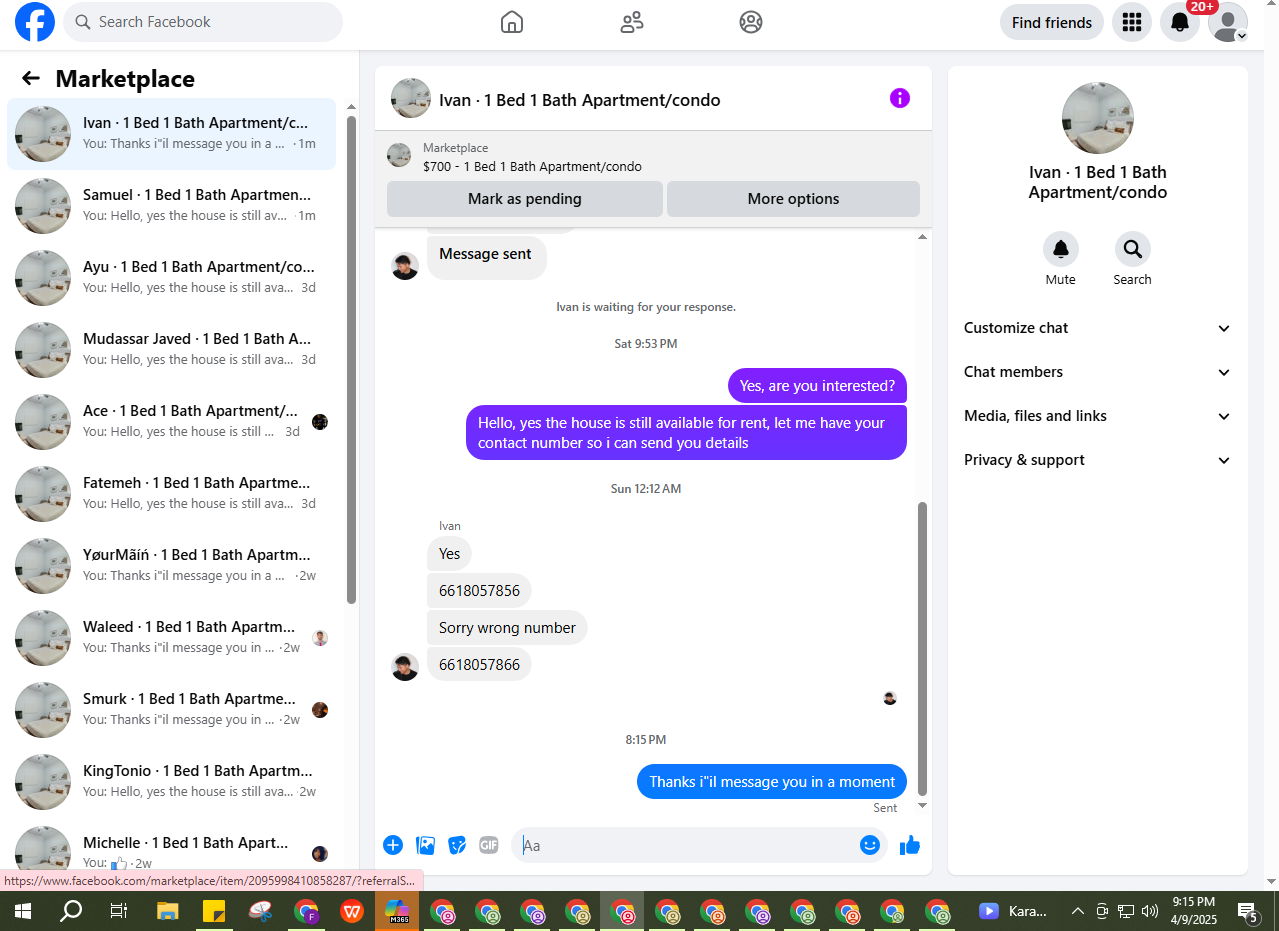Open the Waleed conversation
The image size is (1279, 931).
pos(171,638)
